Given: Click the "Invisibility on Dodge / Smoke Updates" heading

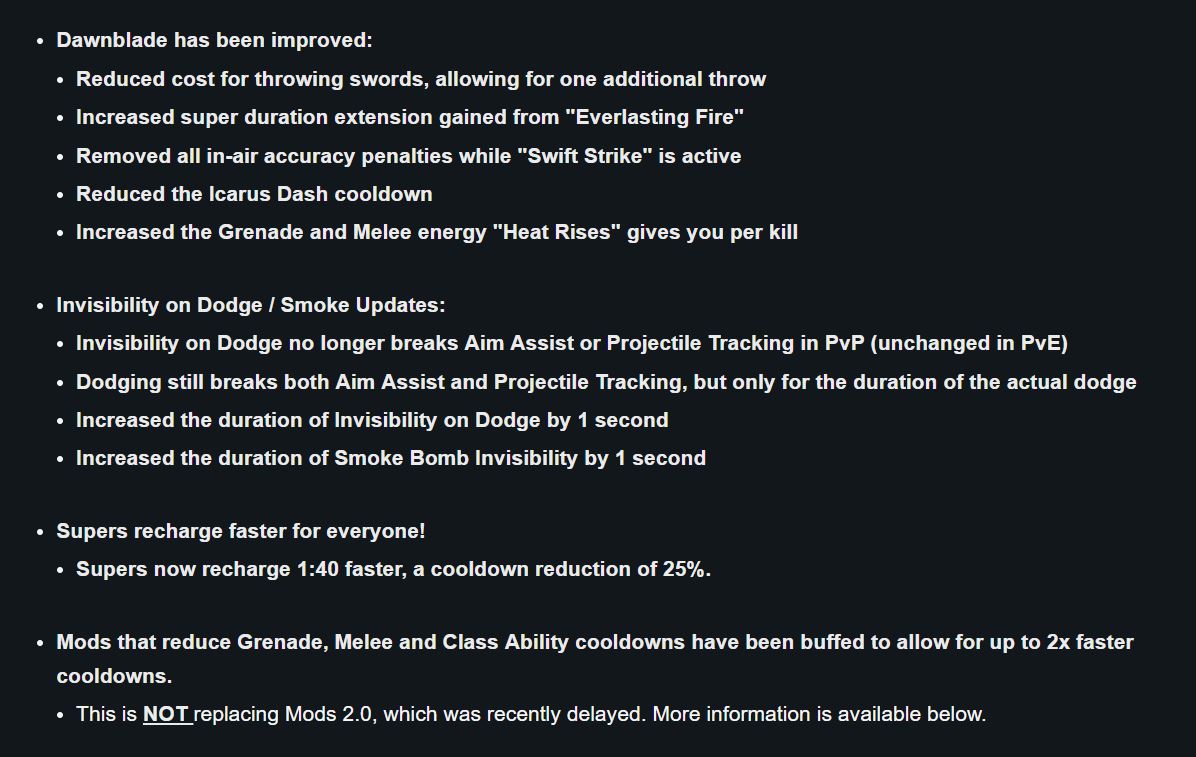Looking at the screenshot, I should pos(251,305).
